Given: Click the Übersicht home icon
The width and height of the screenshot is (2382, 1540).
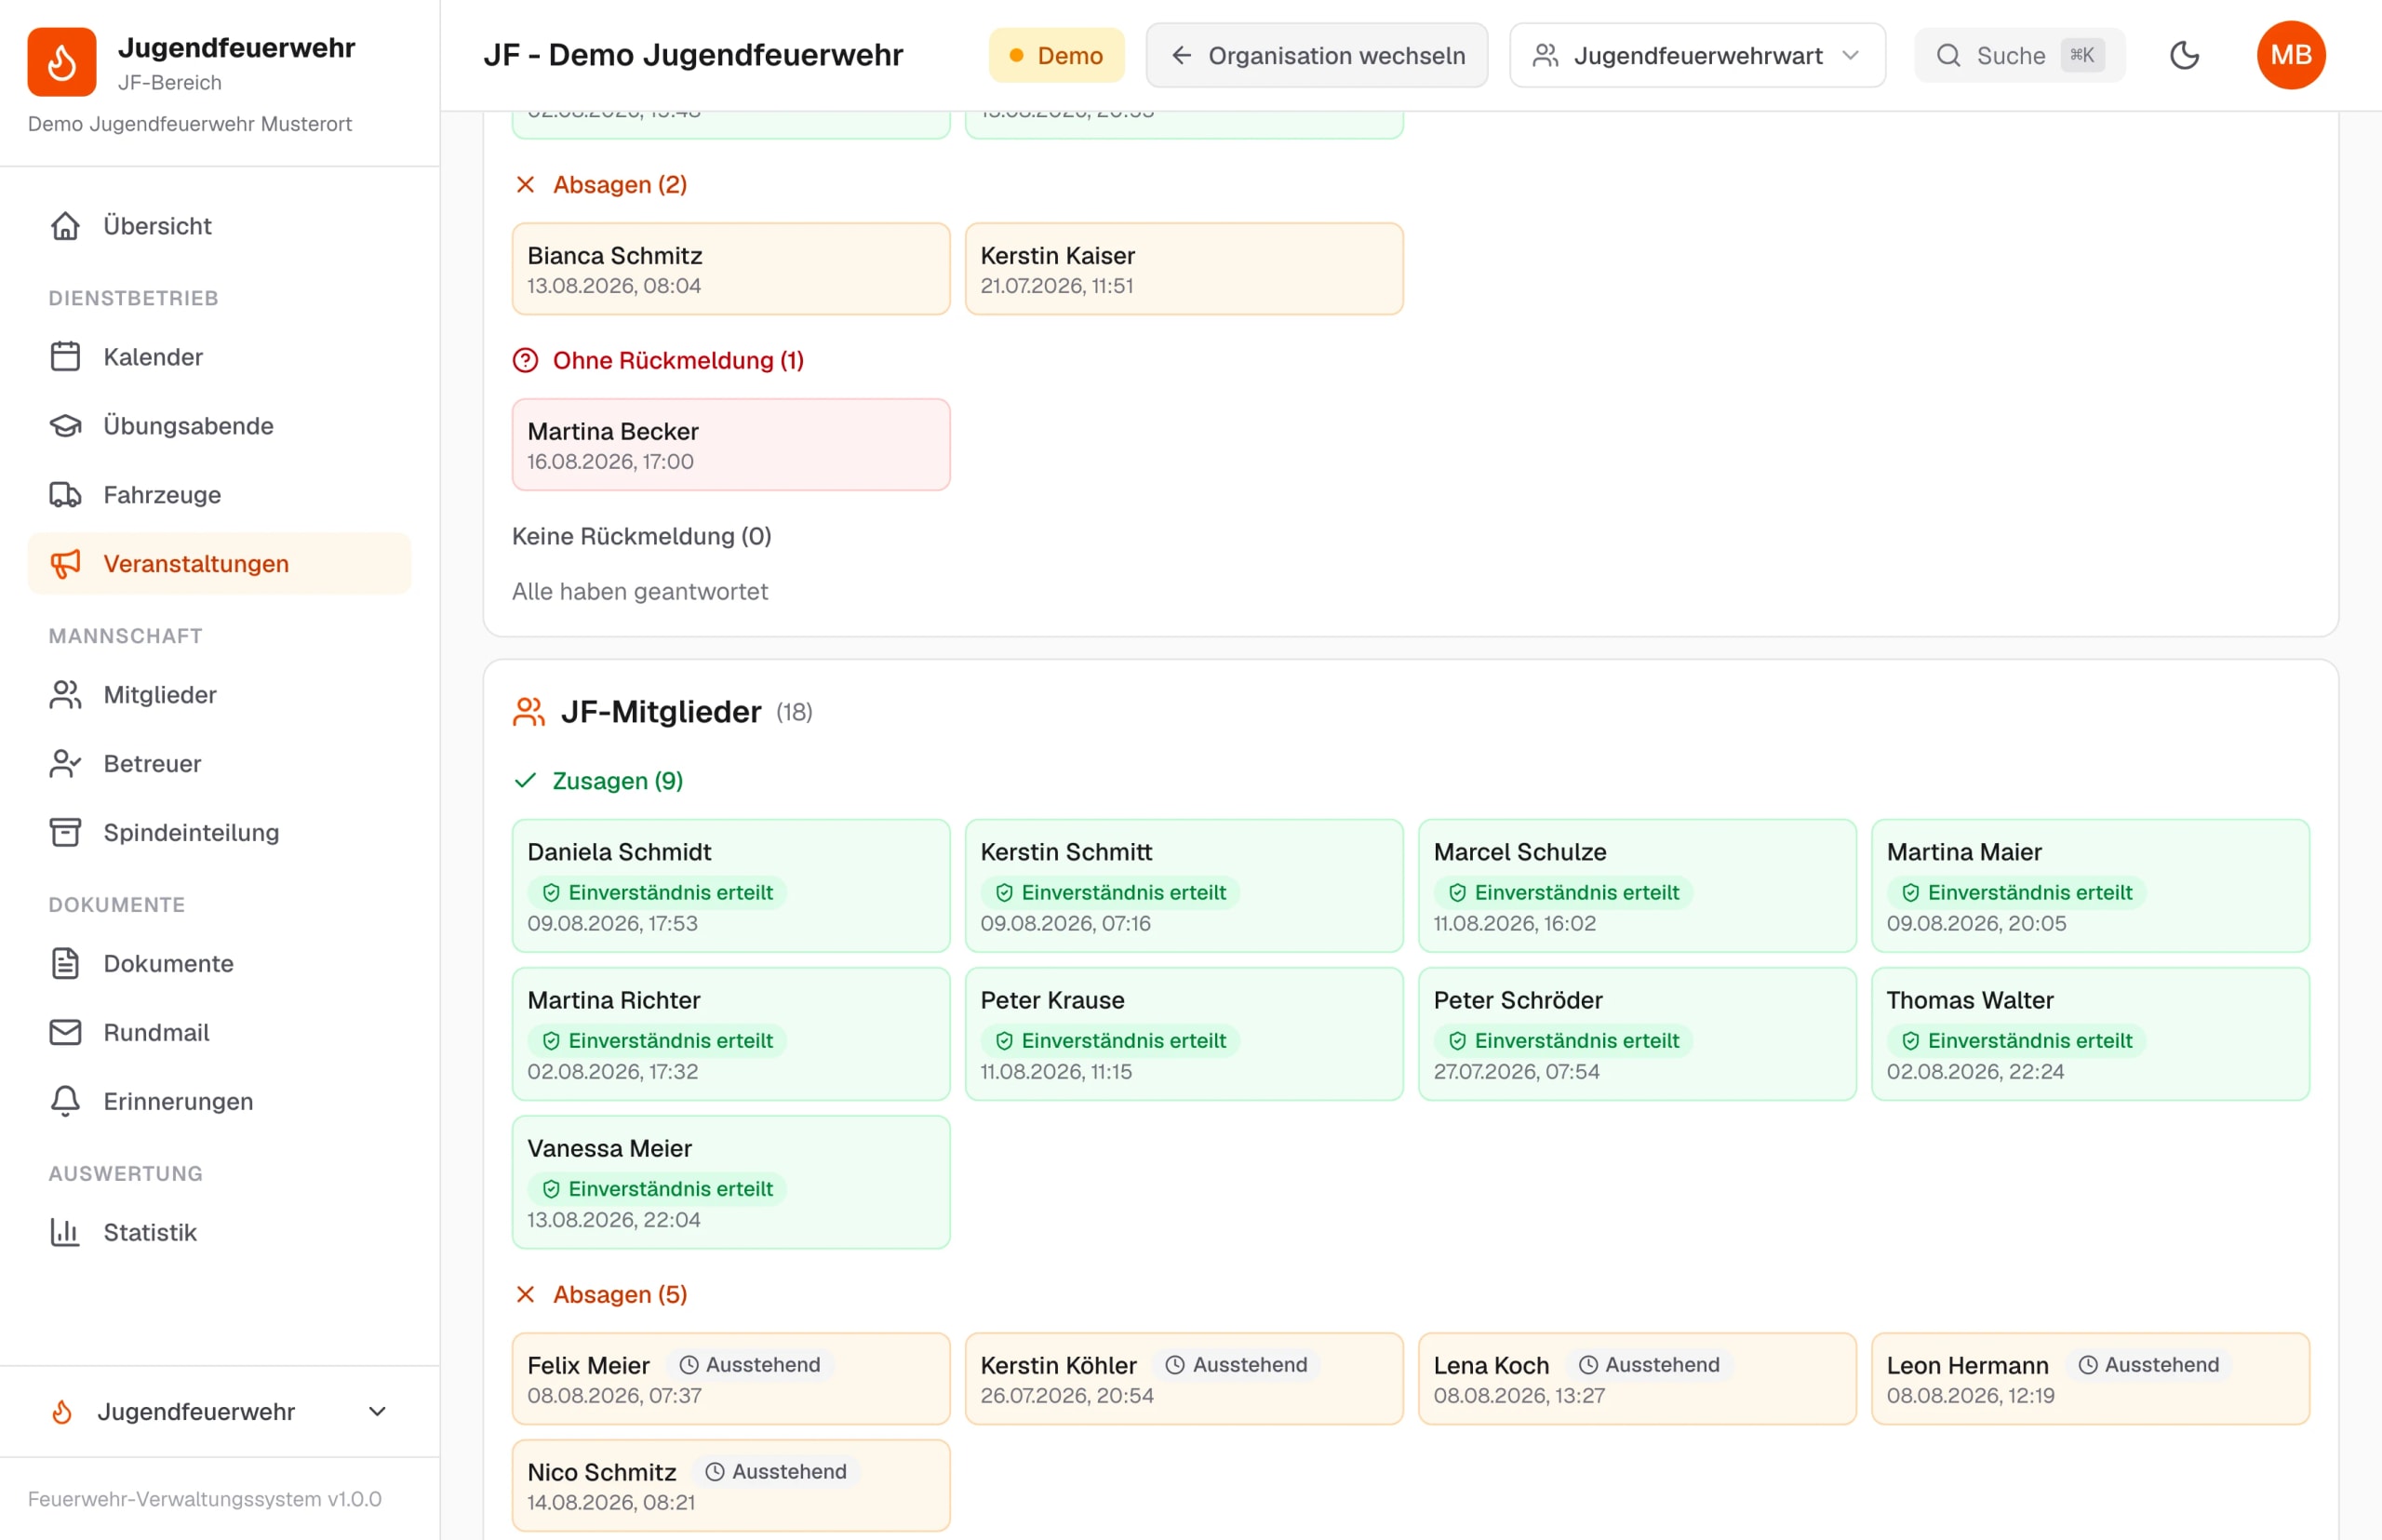Looking at the screenshot, I should [66, 226].
